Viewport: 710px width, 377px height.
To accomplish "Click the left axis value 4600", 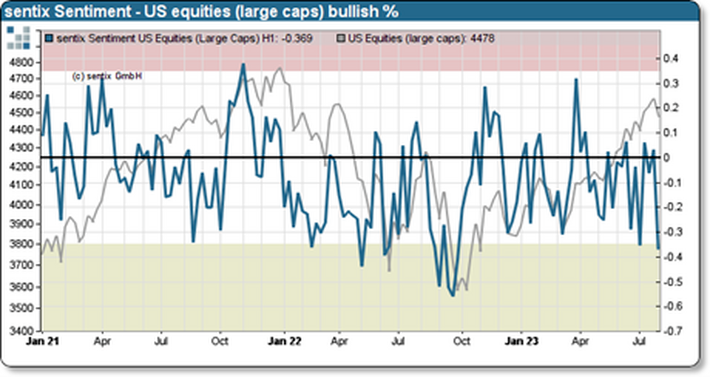I will 21,95.
